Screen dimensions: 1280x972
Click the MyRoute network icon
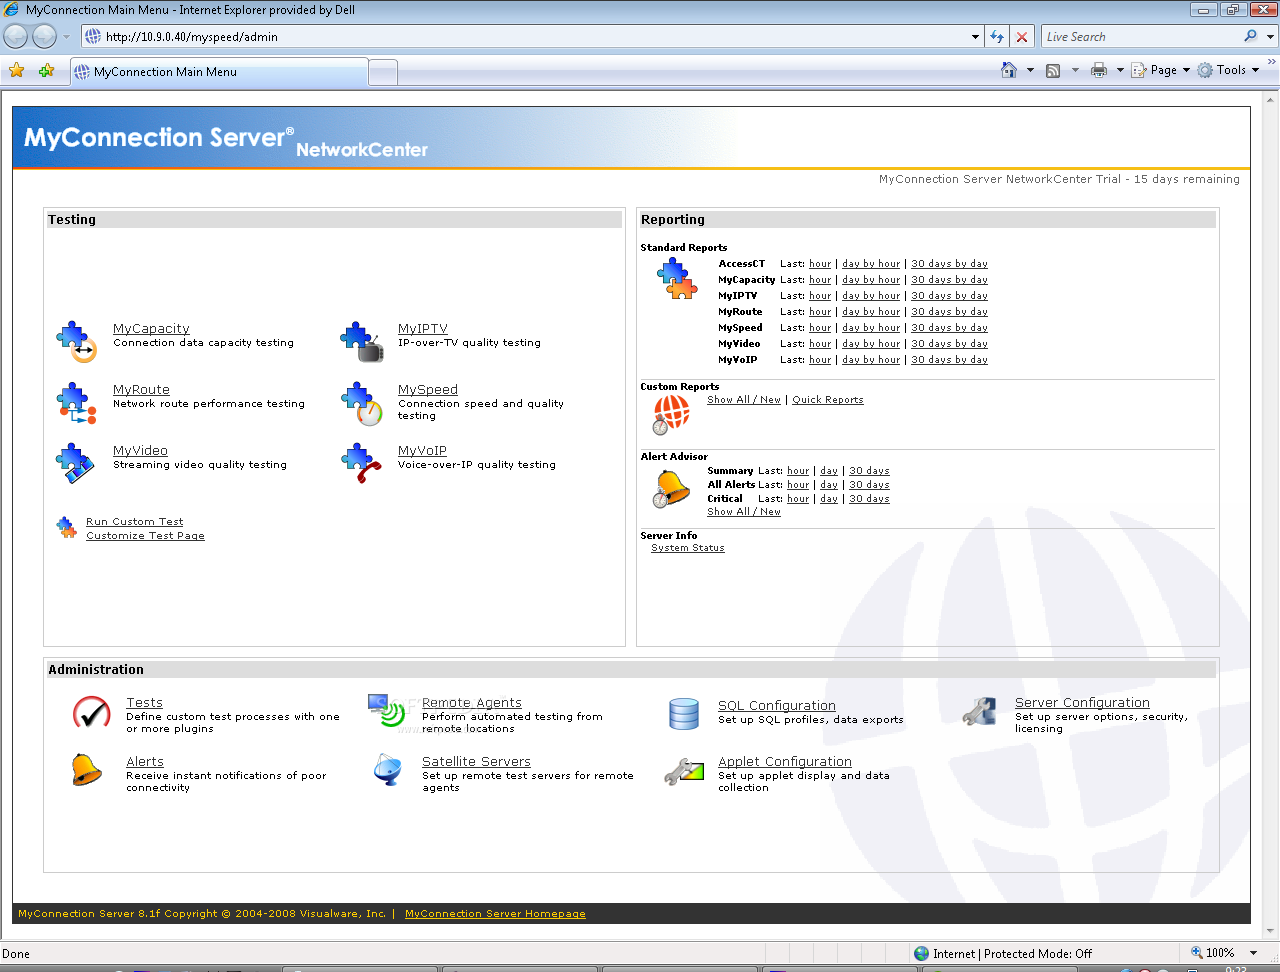tap(76, 403)
